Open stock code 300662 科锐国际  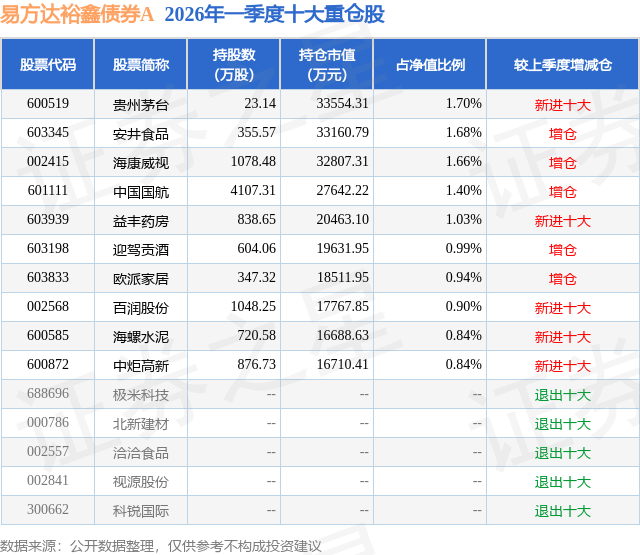coord(48,509)
